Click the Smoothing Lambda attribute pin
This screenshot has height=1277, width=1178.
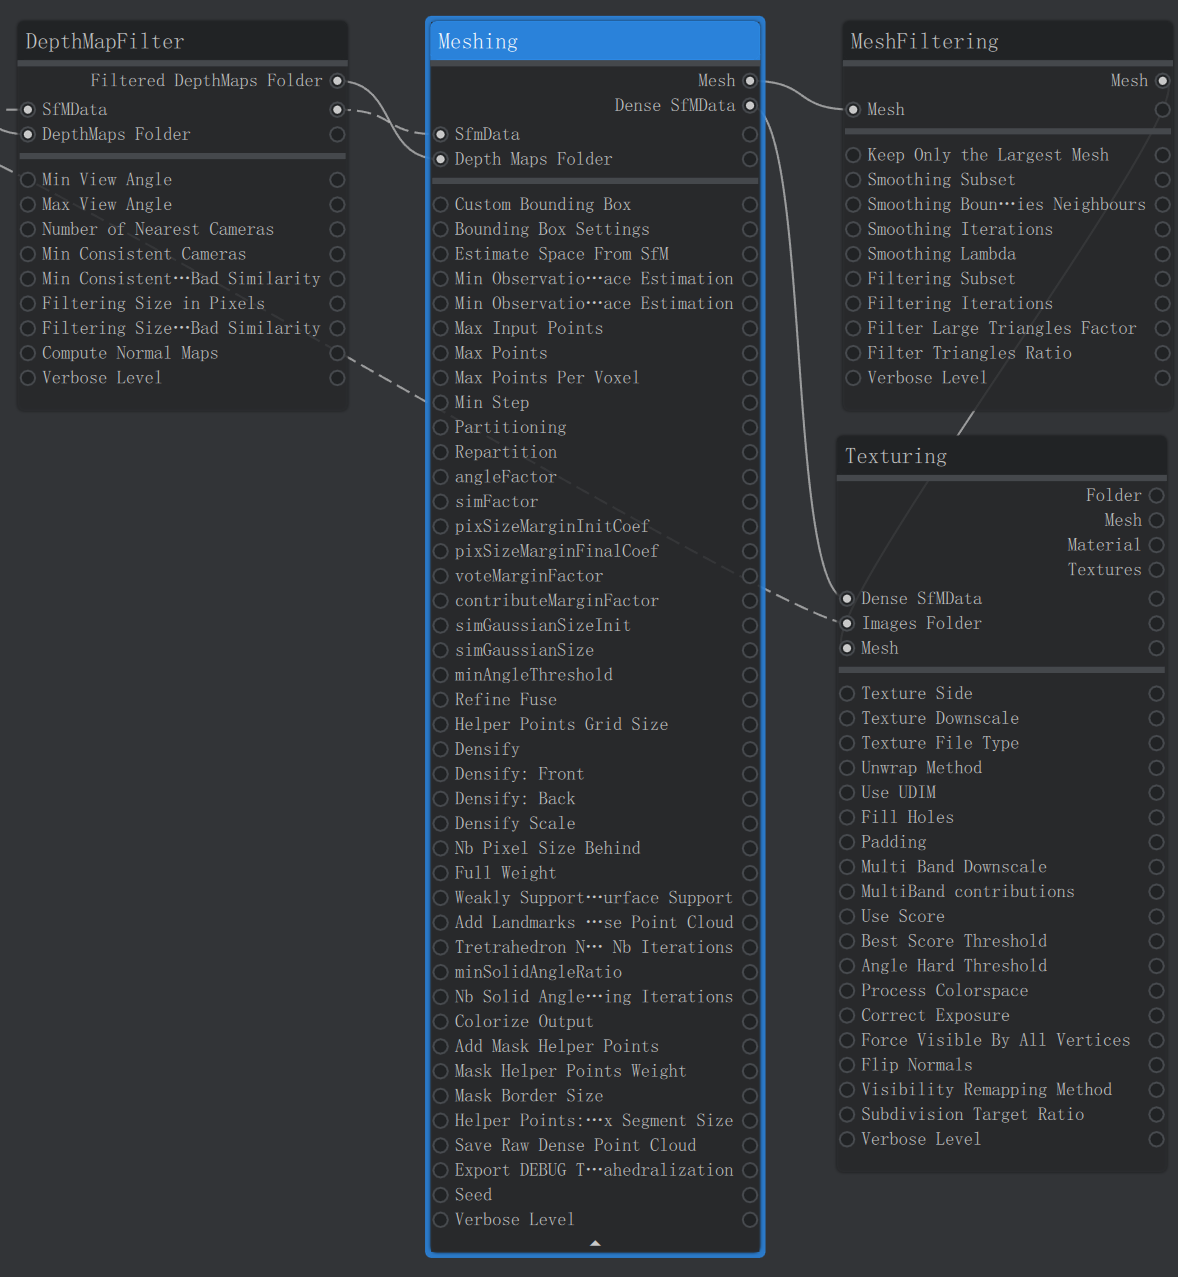[x=853, y=254]
